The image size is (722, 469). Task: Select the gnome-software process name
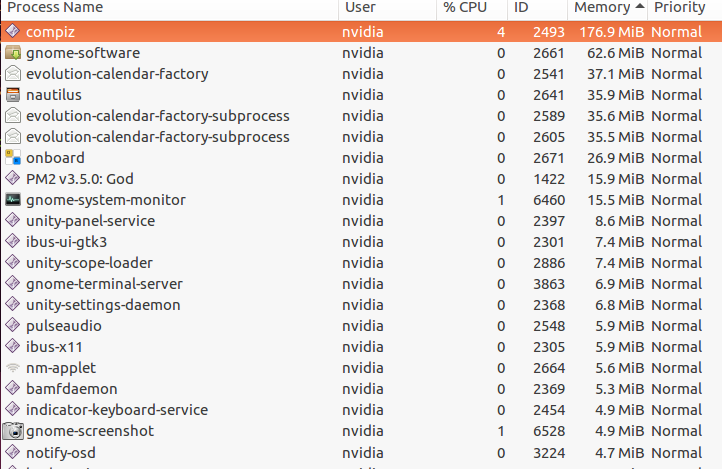point(83,53)
